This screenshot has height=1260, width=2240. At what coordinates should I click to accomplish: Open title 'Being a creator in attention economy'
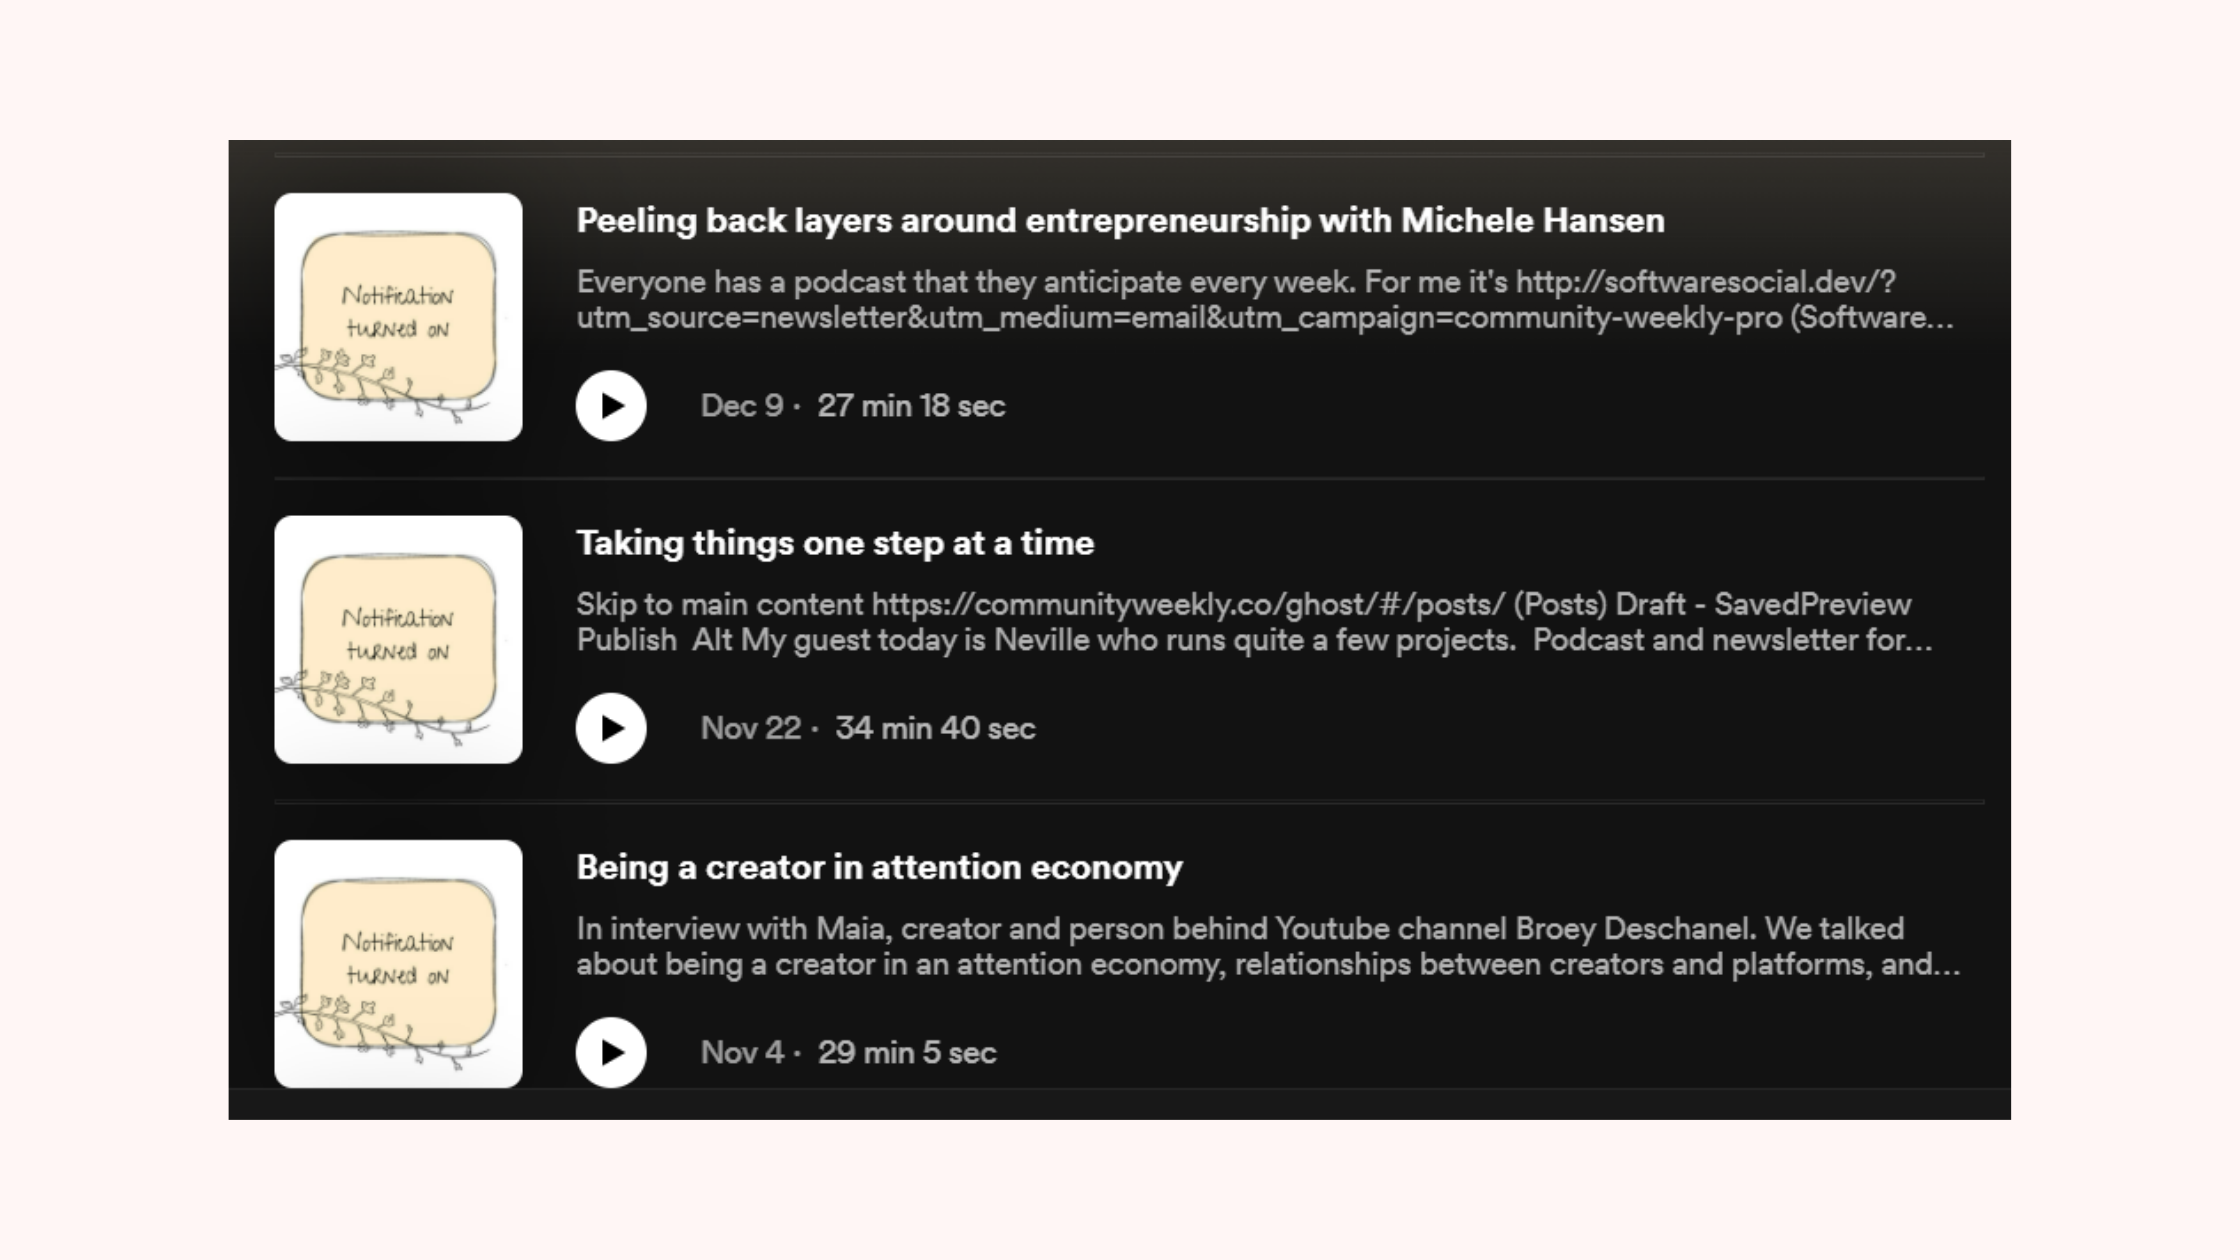879,867
